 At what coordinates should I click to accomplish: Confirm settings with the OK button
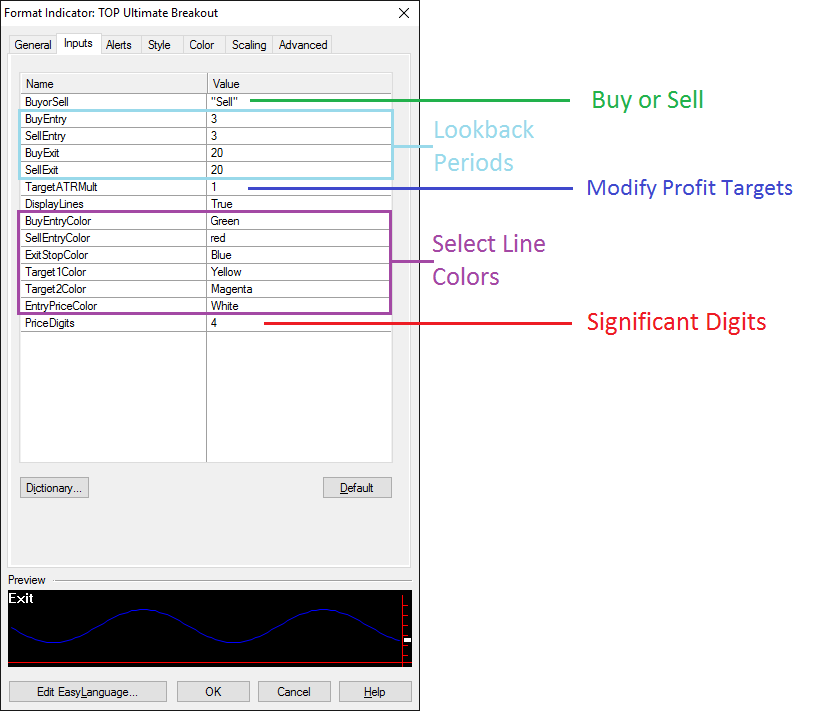[213, 692]
